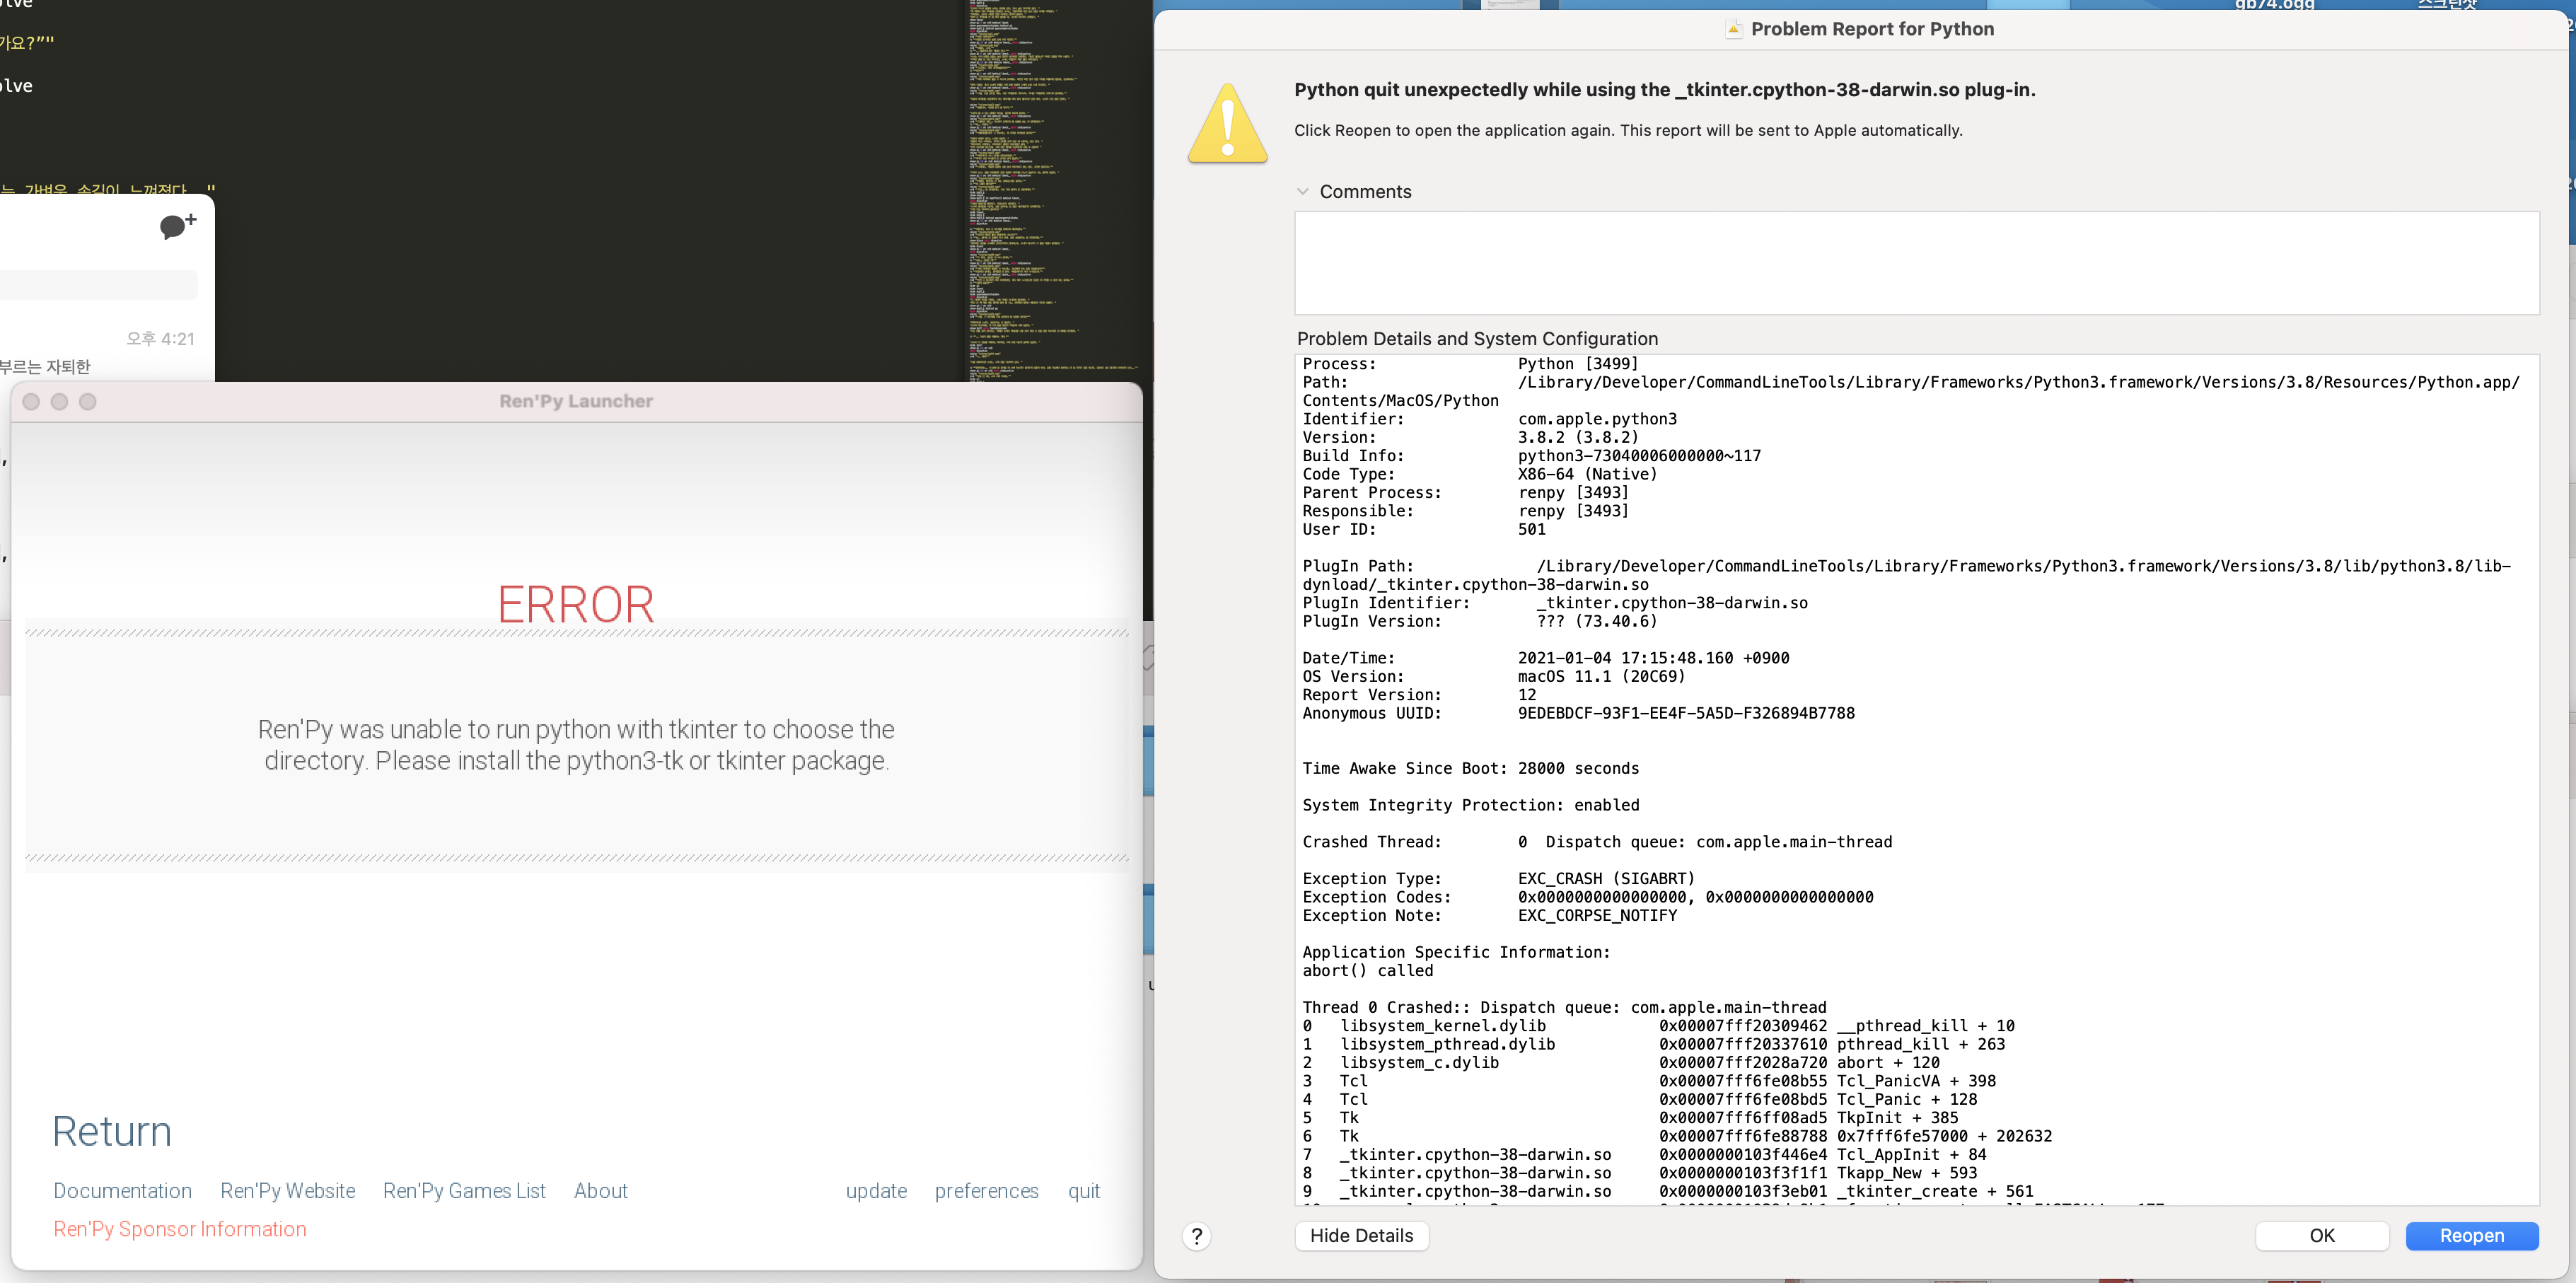Click the Hide Details button
This screenshot has width=2576, height=1283.
pos(1361,1236)
